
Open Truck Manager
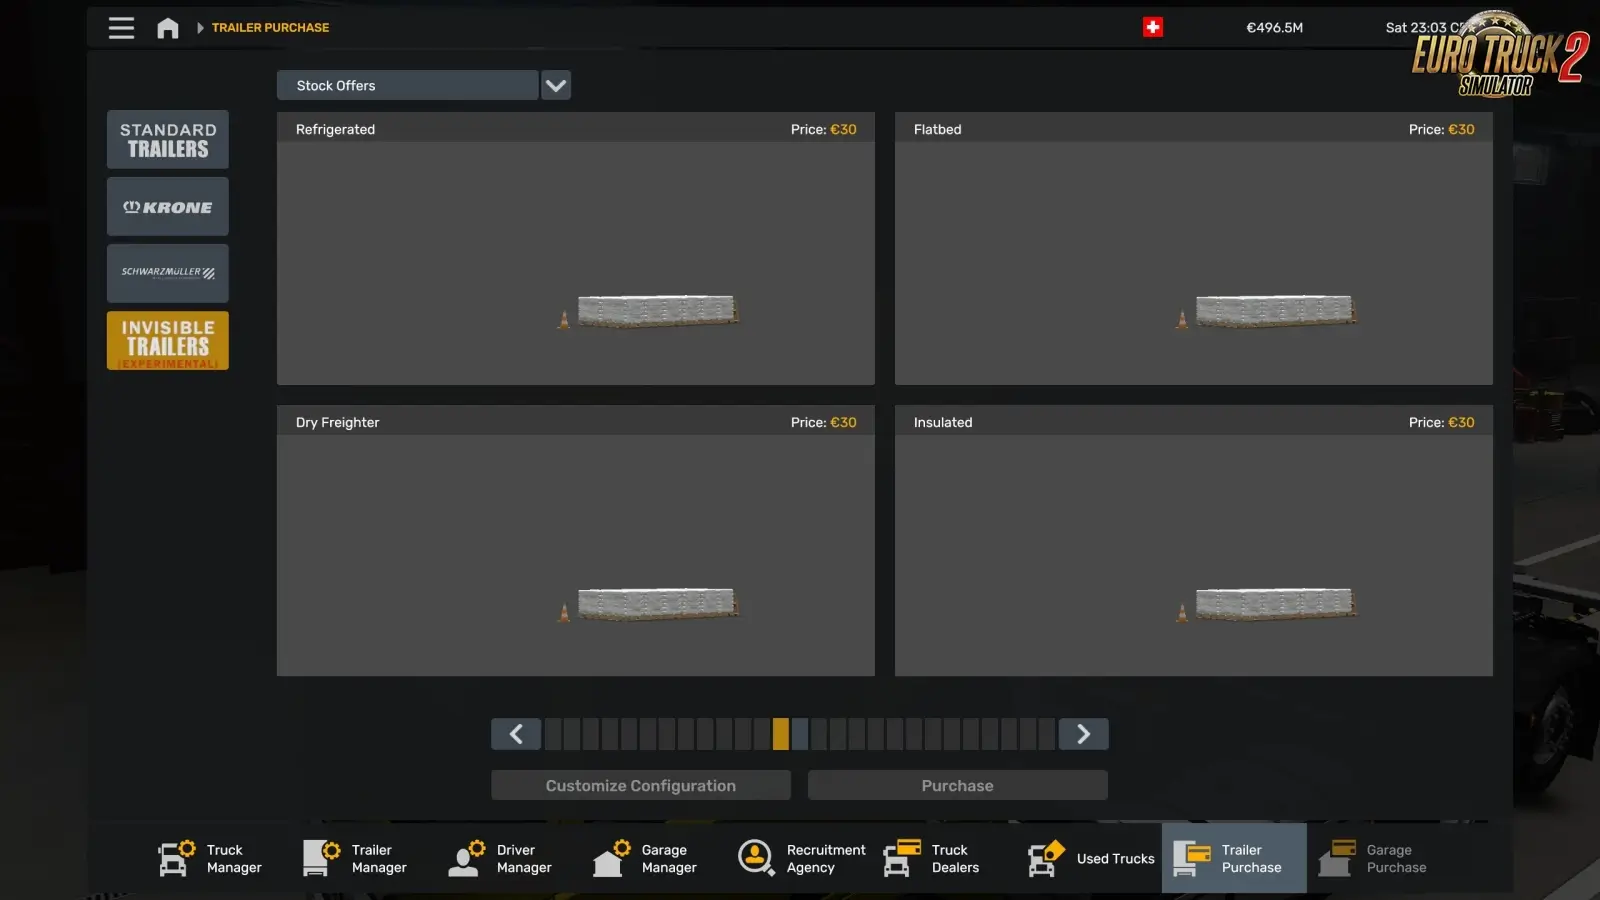point(211,859)
